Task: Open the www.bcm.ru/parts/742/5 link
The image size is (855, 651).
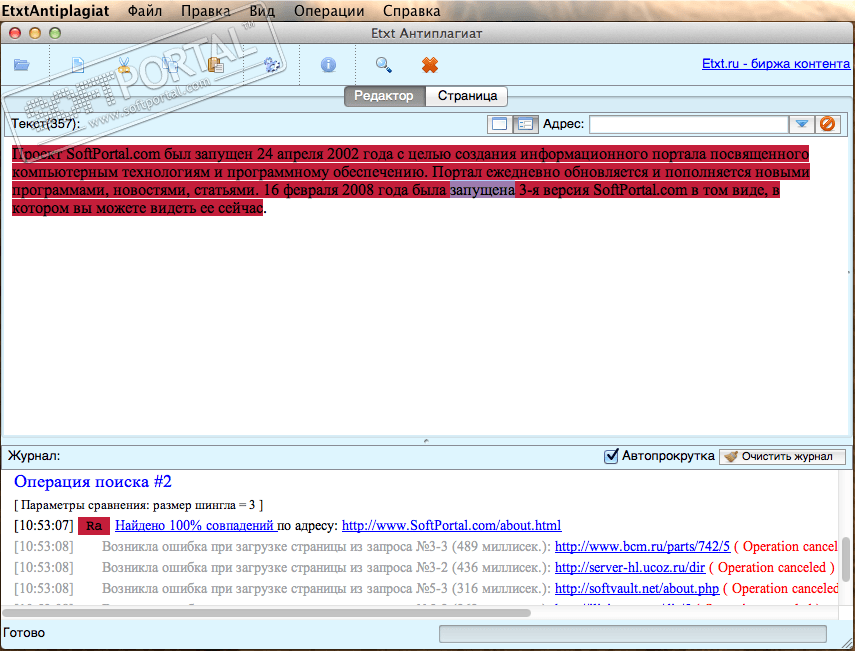Action: pyautogui.click(x=642, y=546)
